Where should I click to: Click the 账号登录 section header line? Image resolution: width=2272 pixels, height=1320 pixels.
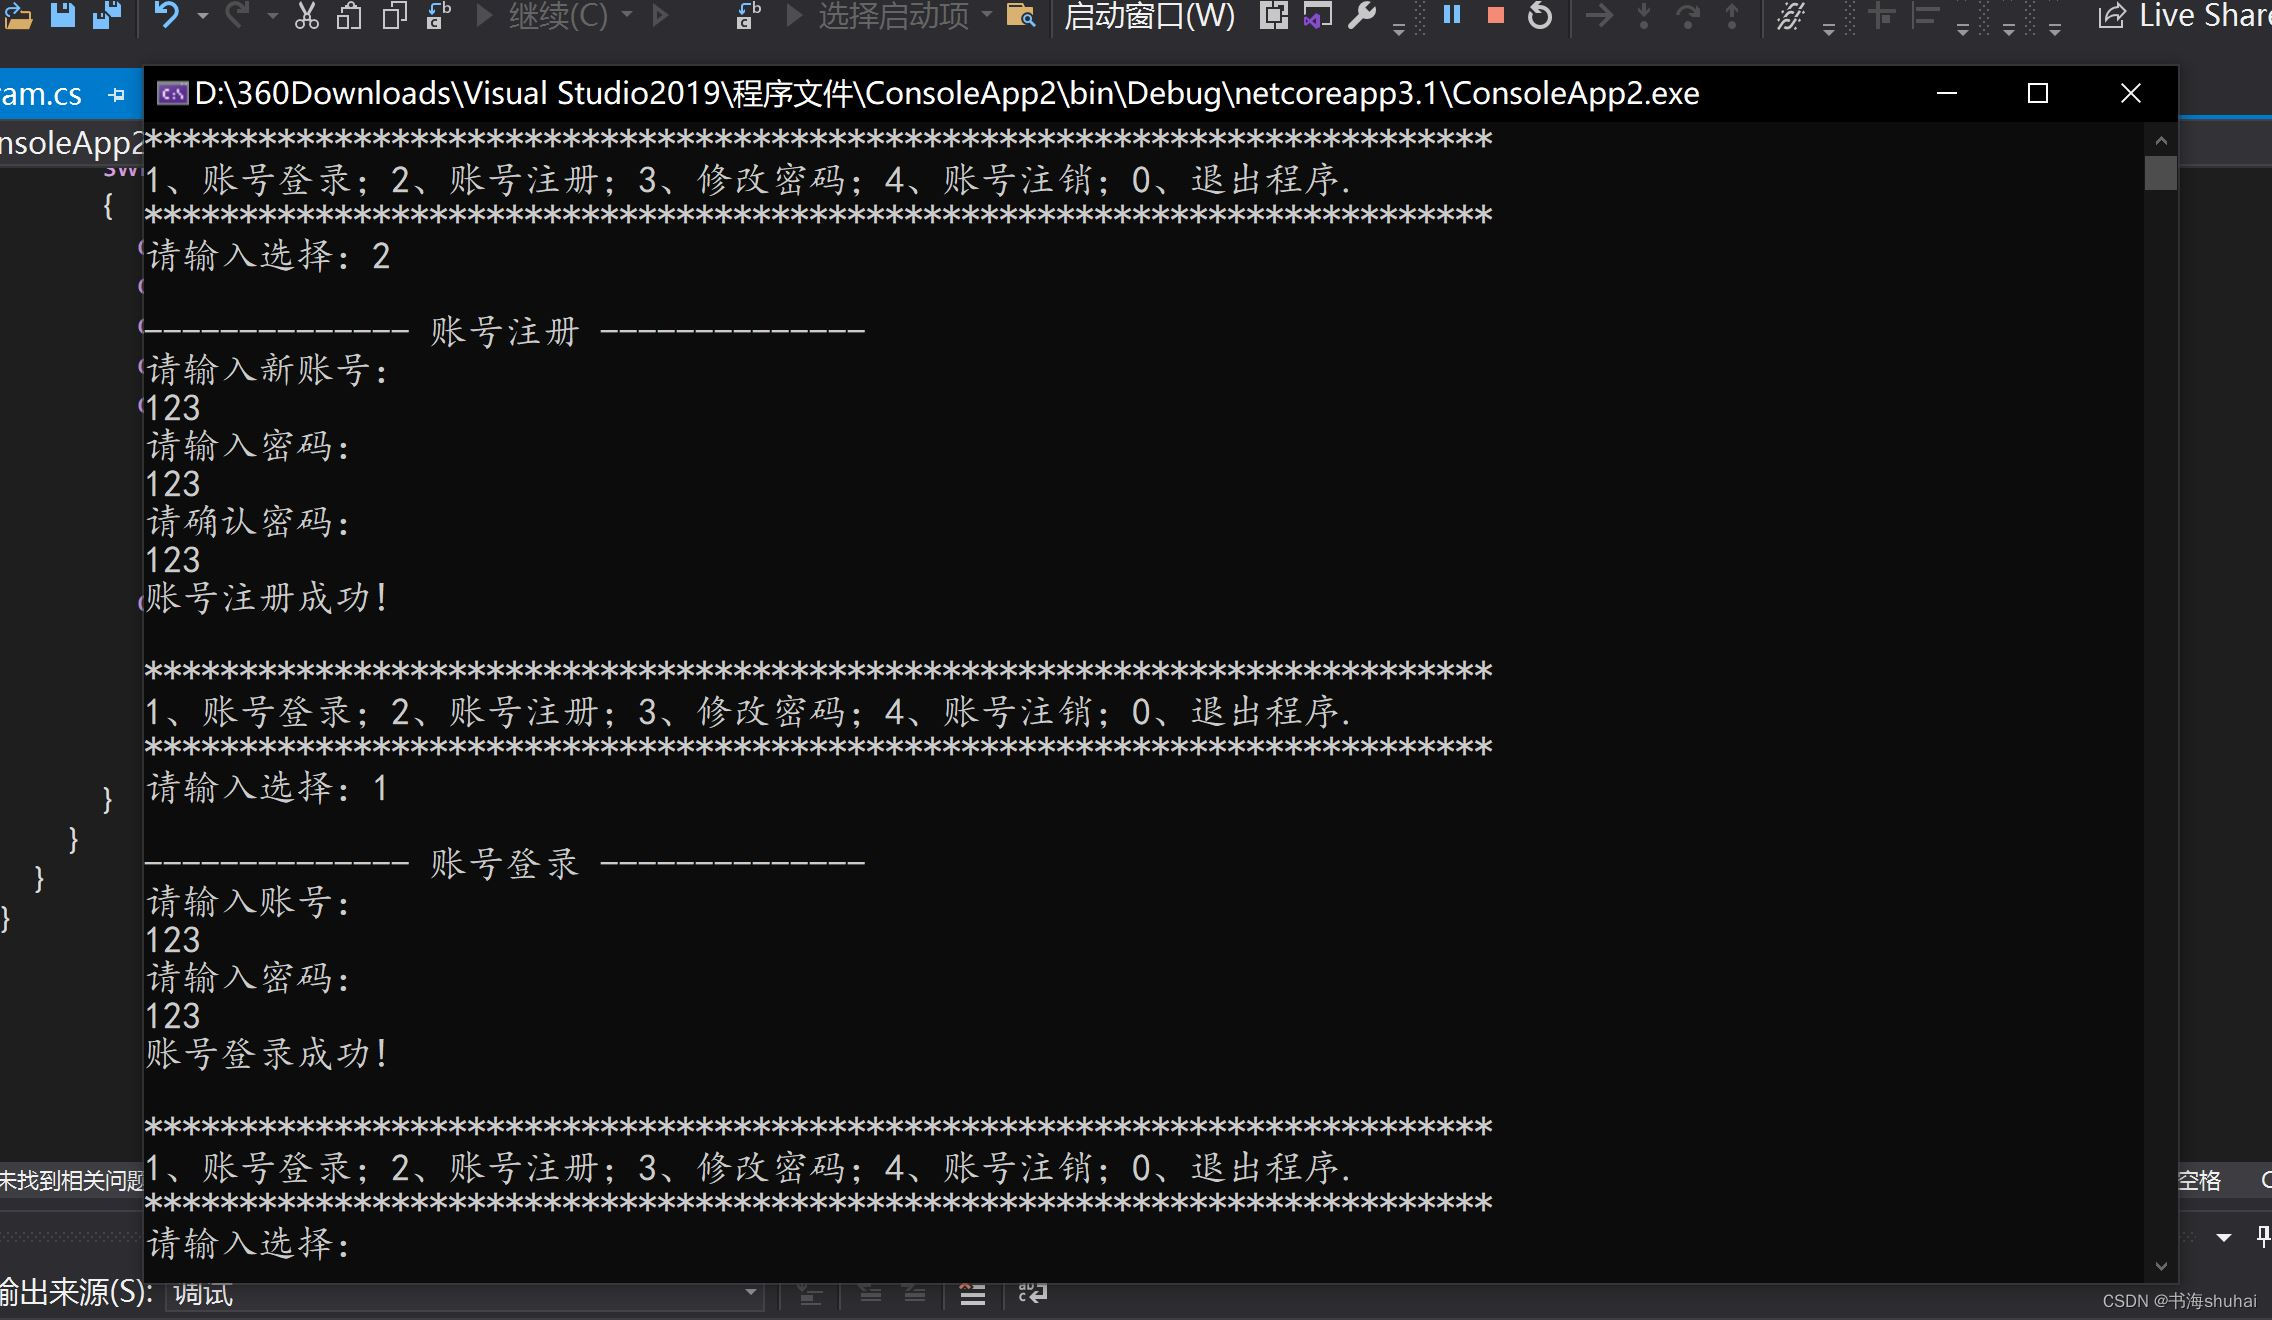(504, 864)
